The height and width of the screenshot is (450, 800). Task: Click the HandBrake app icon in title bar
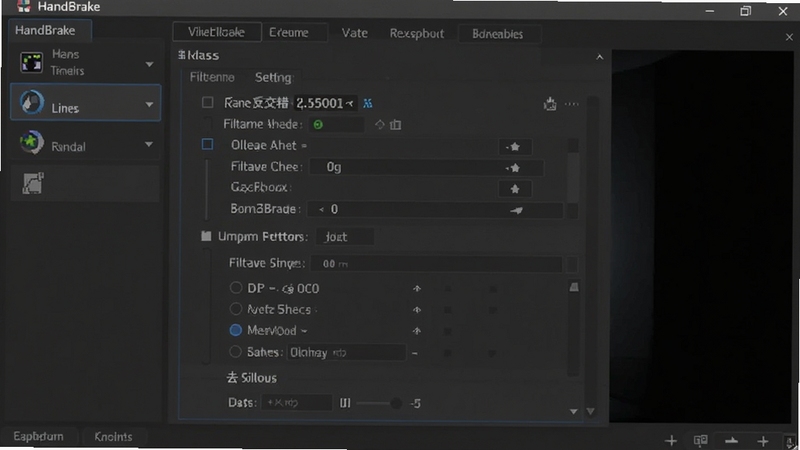point(23,7)
